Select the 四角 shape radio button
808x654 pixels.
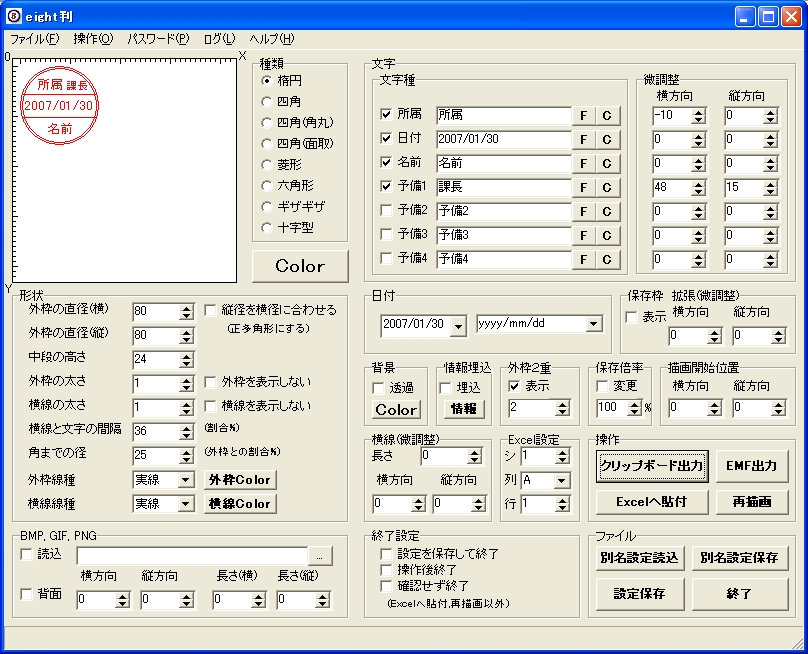point(266,102)
